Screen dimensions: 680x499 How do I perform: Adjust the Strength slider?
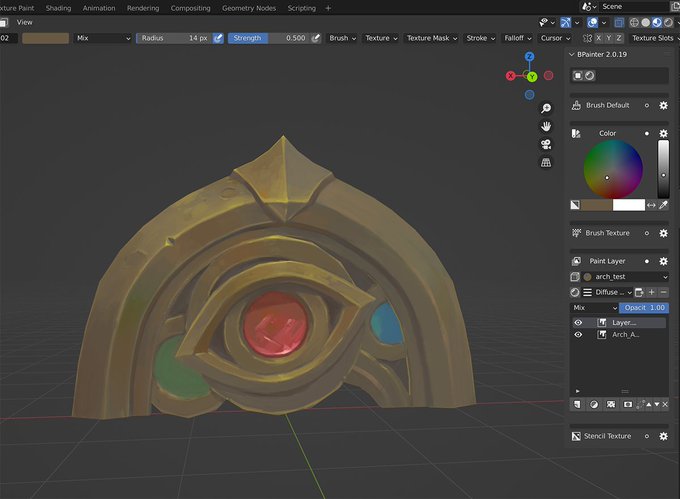[269, 38]
